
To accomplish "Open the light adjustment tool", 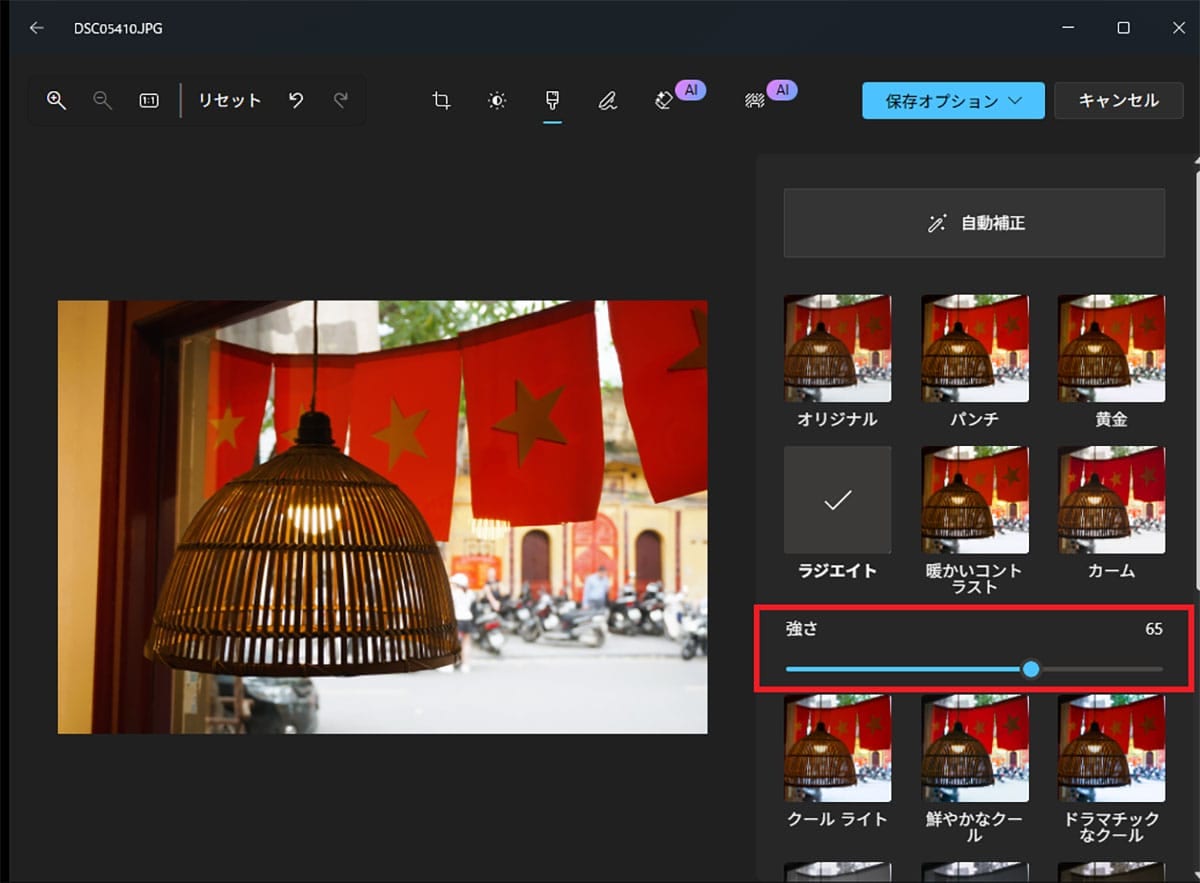I will point(497,100).
